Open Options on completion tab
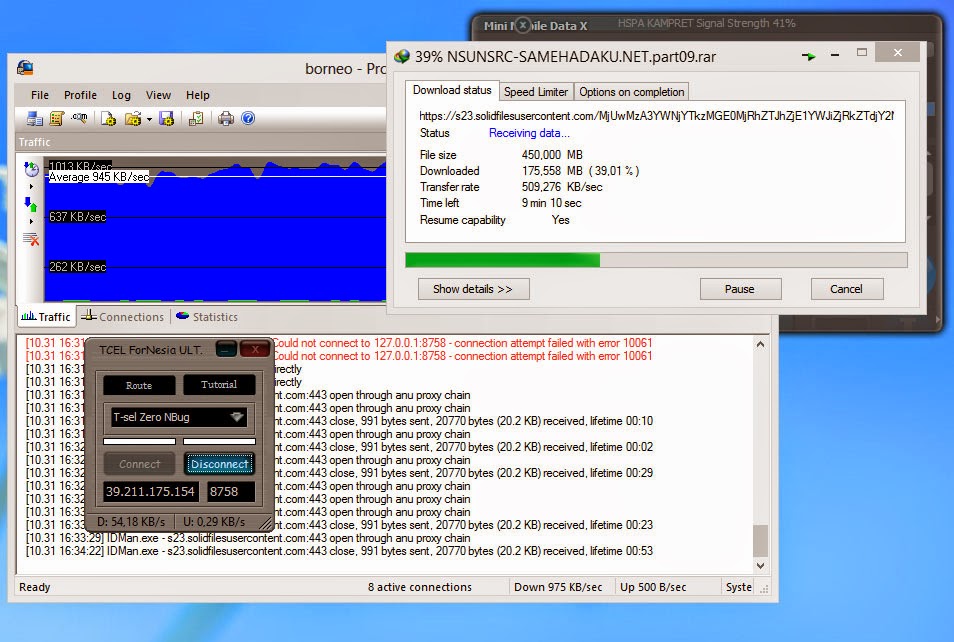Screen dimensions: 954x642 click(632, 92)
